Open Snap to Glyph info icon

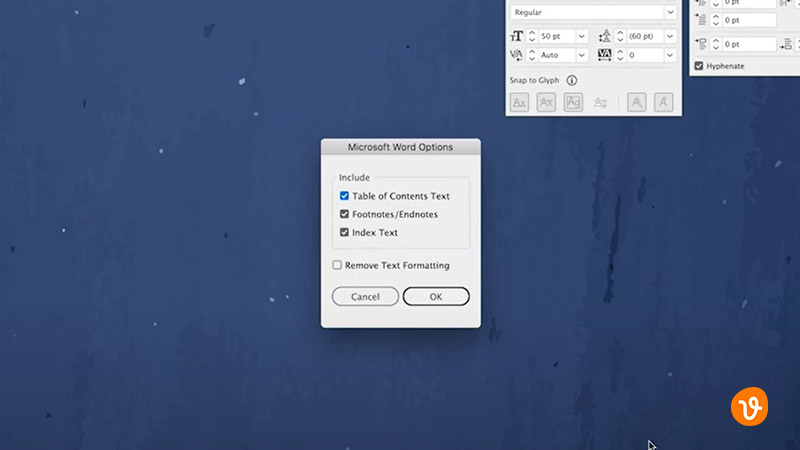(572, 80)
